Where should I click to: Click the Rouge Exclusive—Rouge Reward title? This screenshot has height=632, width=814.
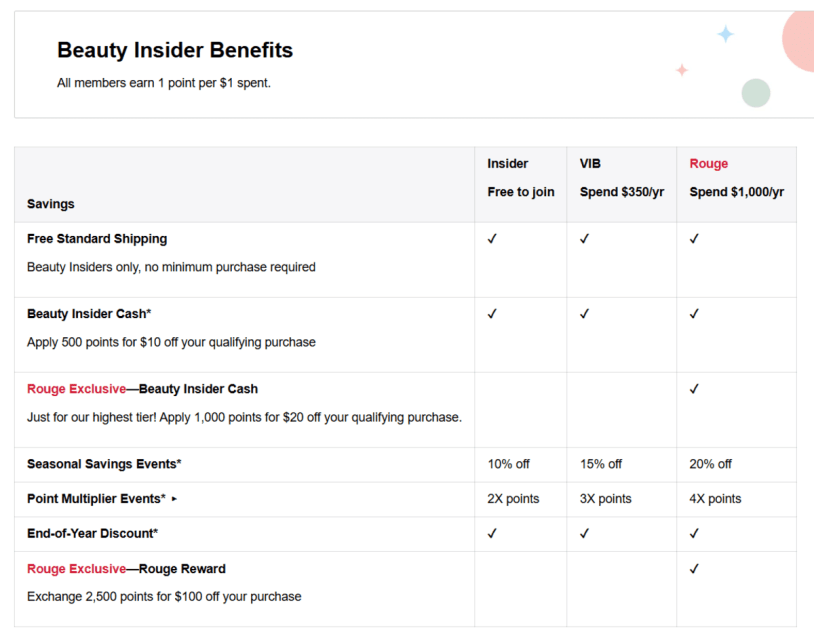click(x=126, y=569)
